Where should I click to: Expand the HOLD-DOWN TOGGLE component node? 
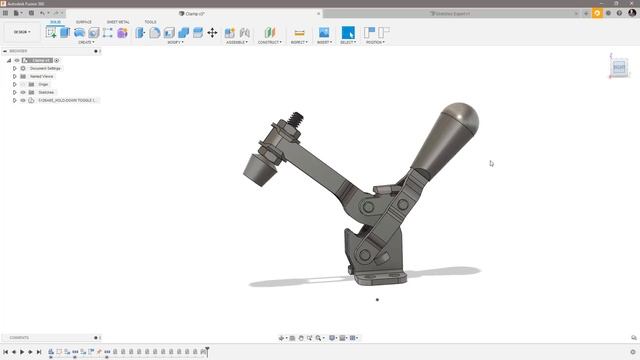[x=15, y=100]
